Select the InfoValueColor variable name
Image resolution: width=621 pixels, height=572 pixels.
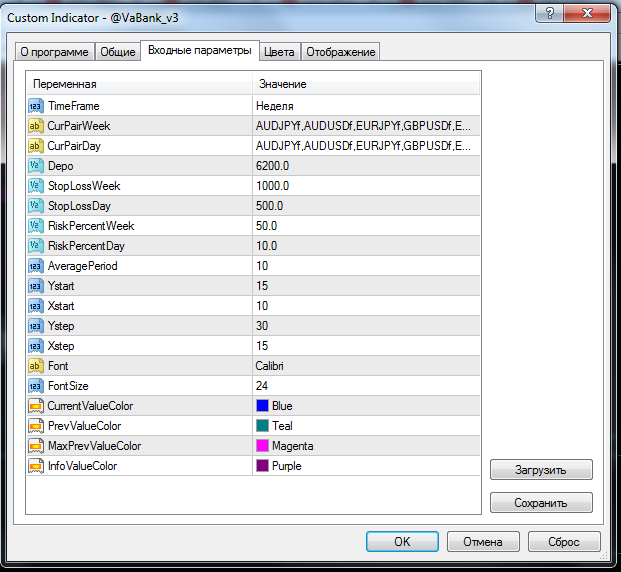point(82,466)
